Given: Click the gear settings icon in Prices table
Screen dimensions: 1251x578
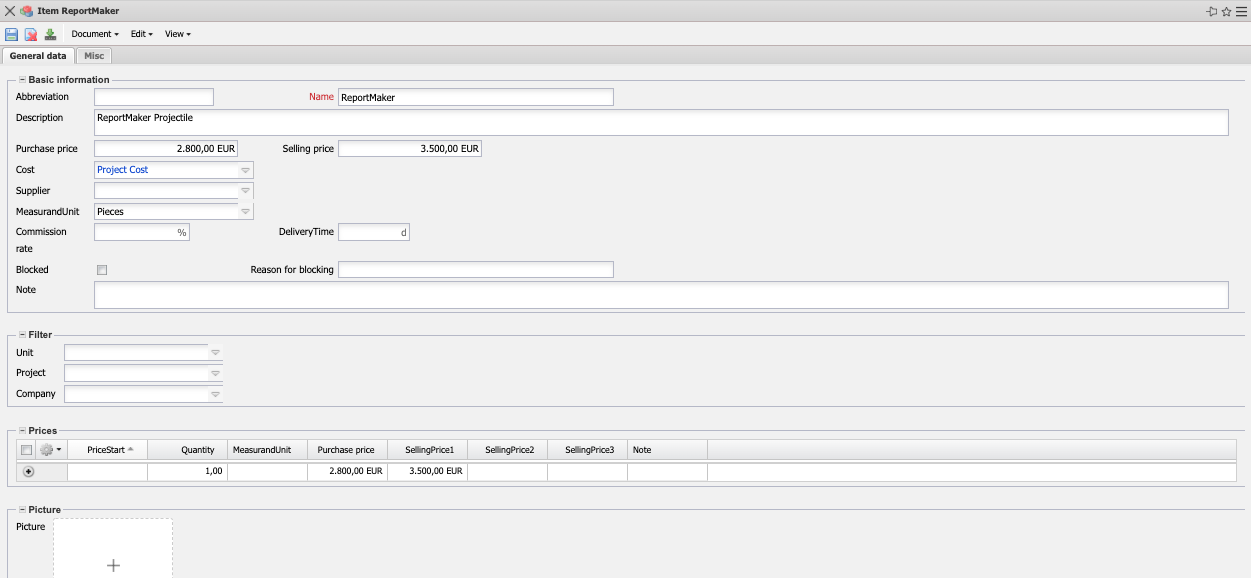Looking at the screenshot, I should (47, 450).
